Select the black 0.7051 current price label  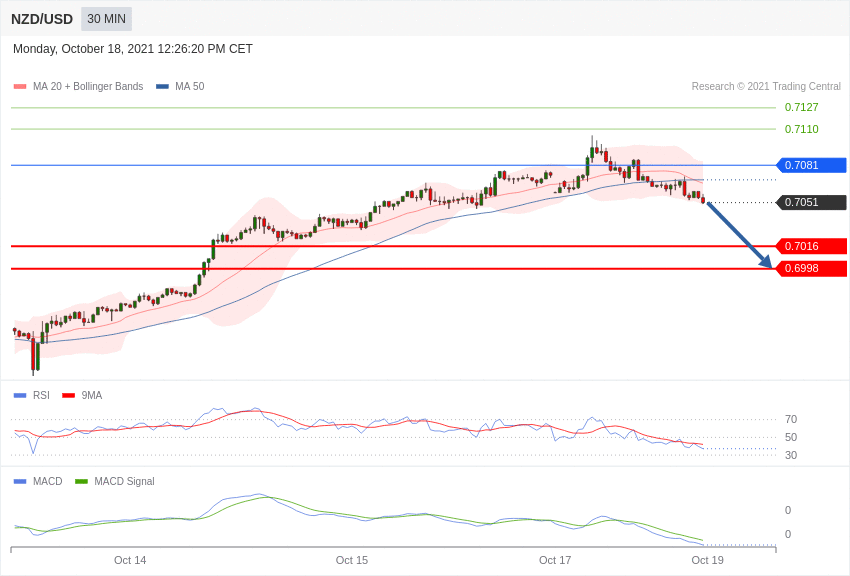coord(811,202)
